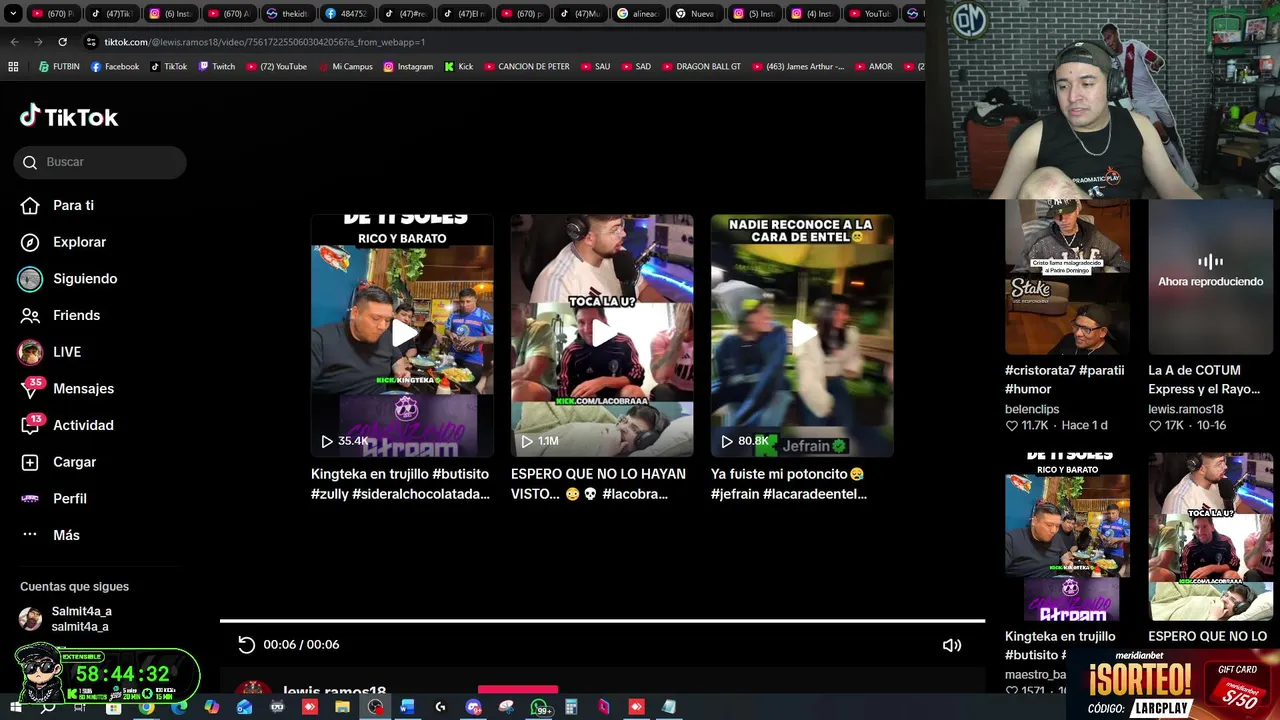Image resolution: width=1280 pixels, height=720 pixels.
Task: Open the CANCION DE PETER bookmark
Action: pyautogui.click(x=526, y=67)
